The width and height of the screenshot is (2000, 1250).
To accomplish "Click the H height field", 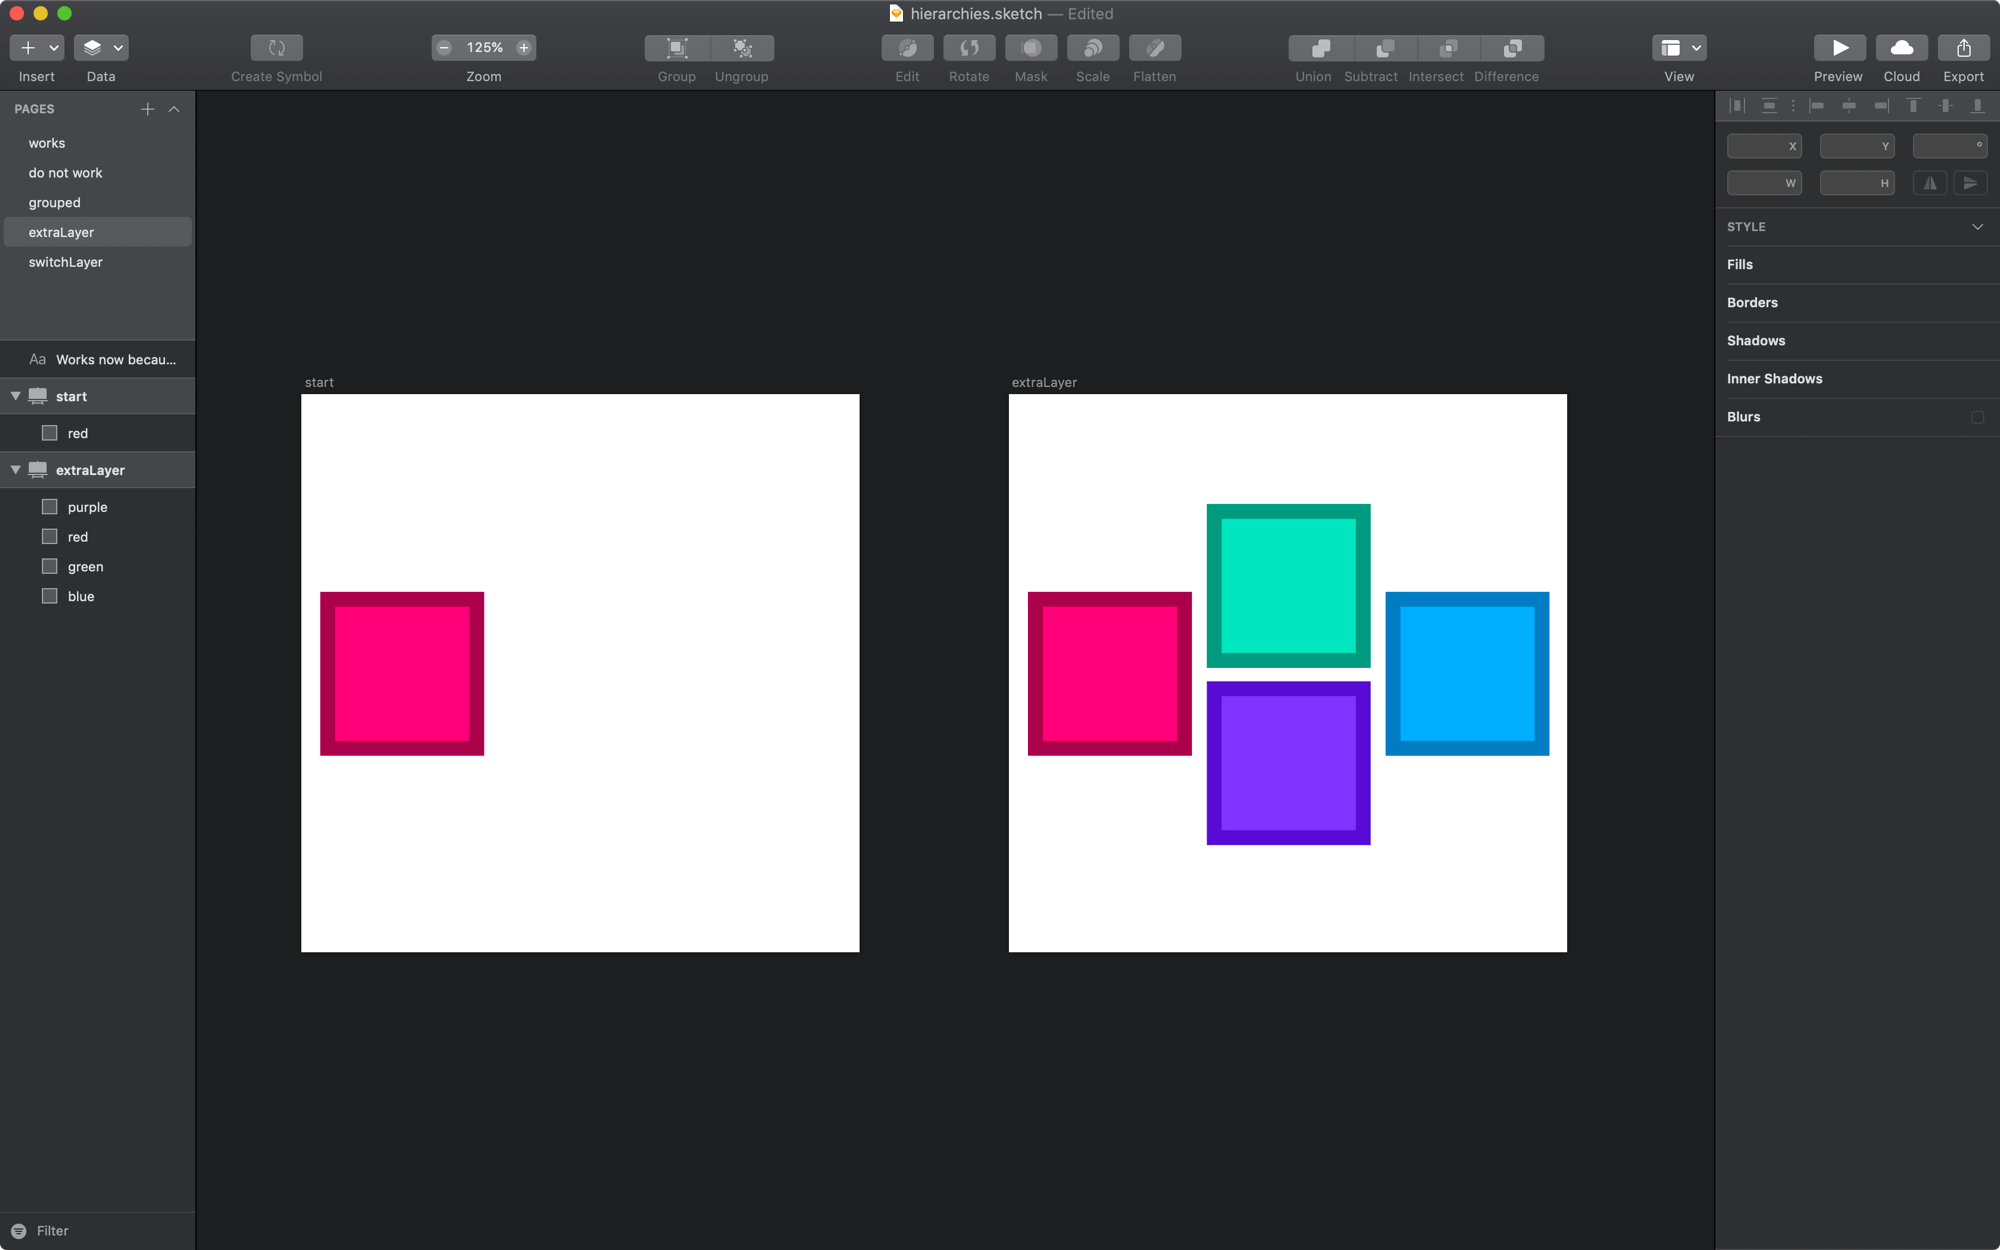I will click(1857, 183).
